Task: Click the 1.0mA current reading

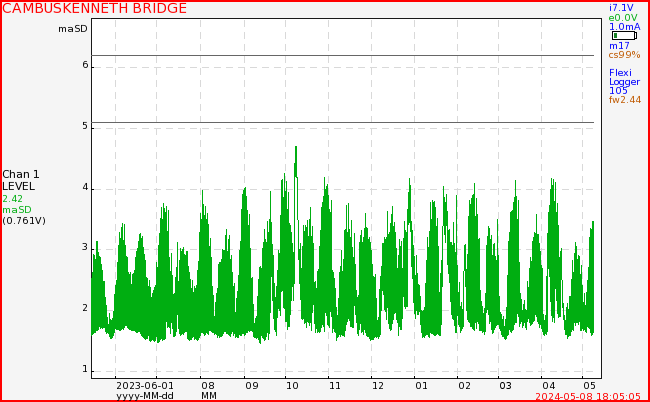Action: point(624,27)
